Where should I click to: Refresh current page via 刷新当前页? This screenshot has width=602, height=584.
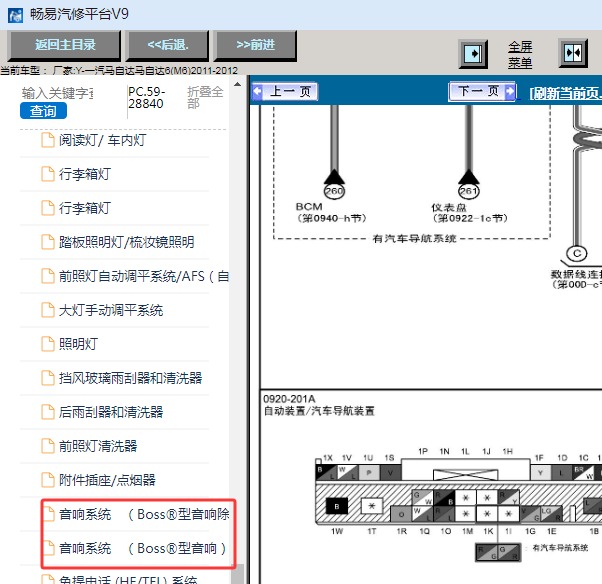click(x=565, y=93)
